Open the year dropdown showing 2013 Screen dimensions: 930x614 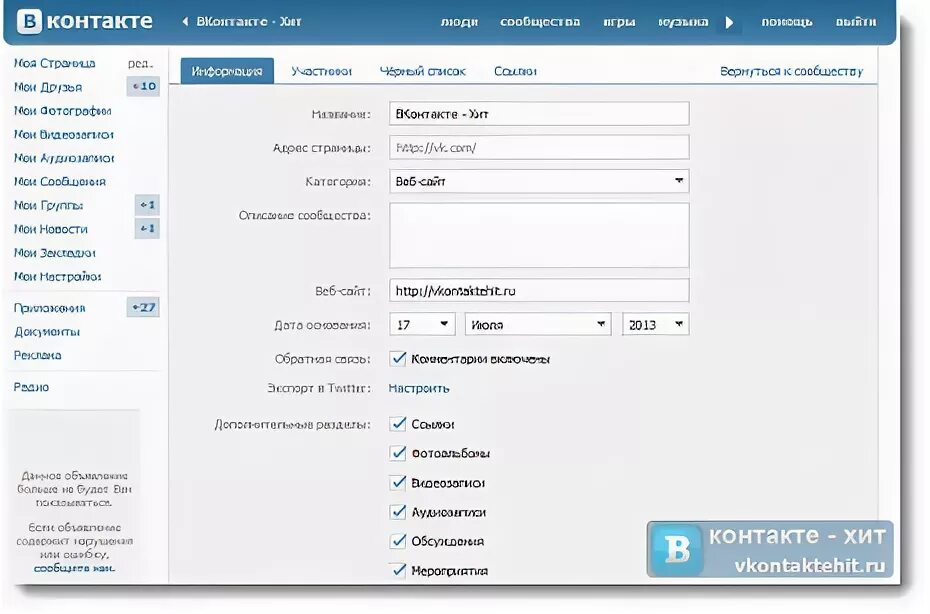[655, 325]
